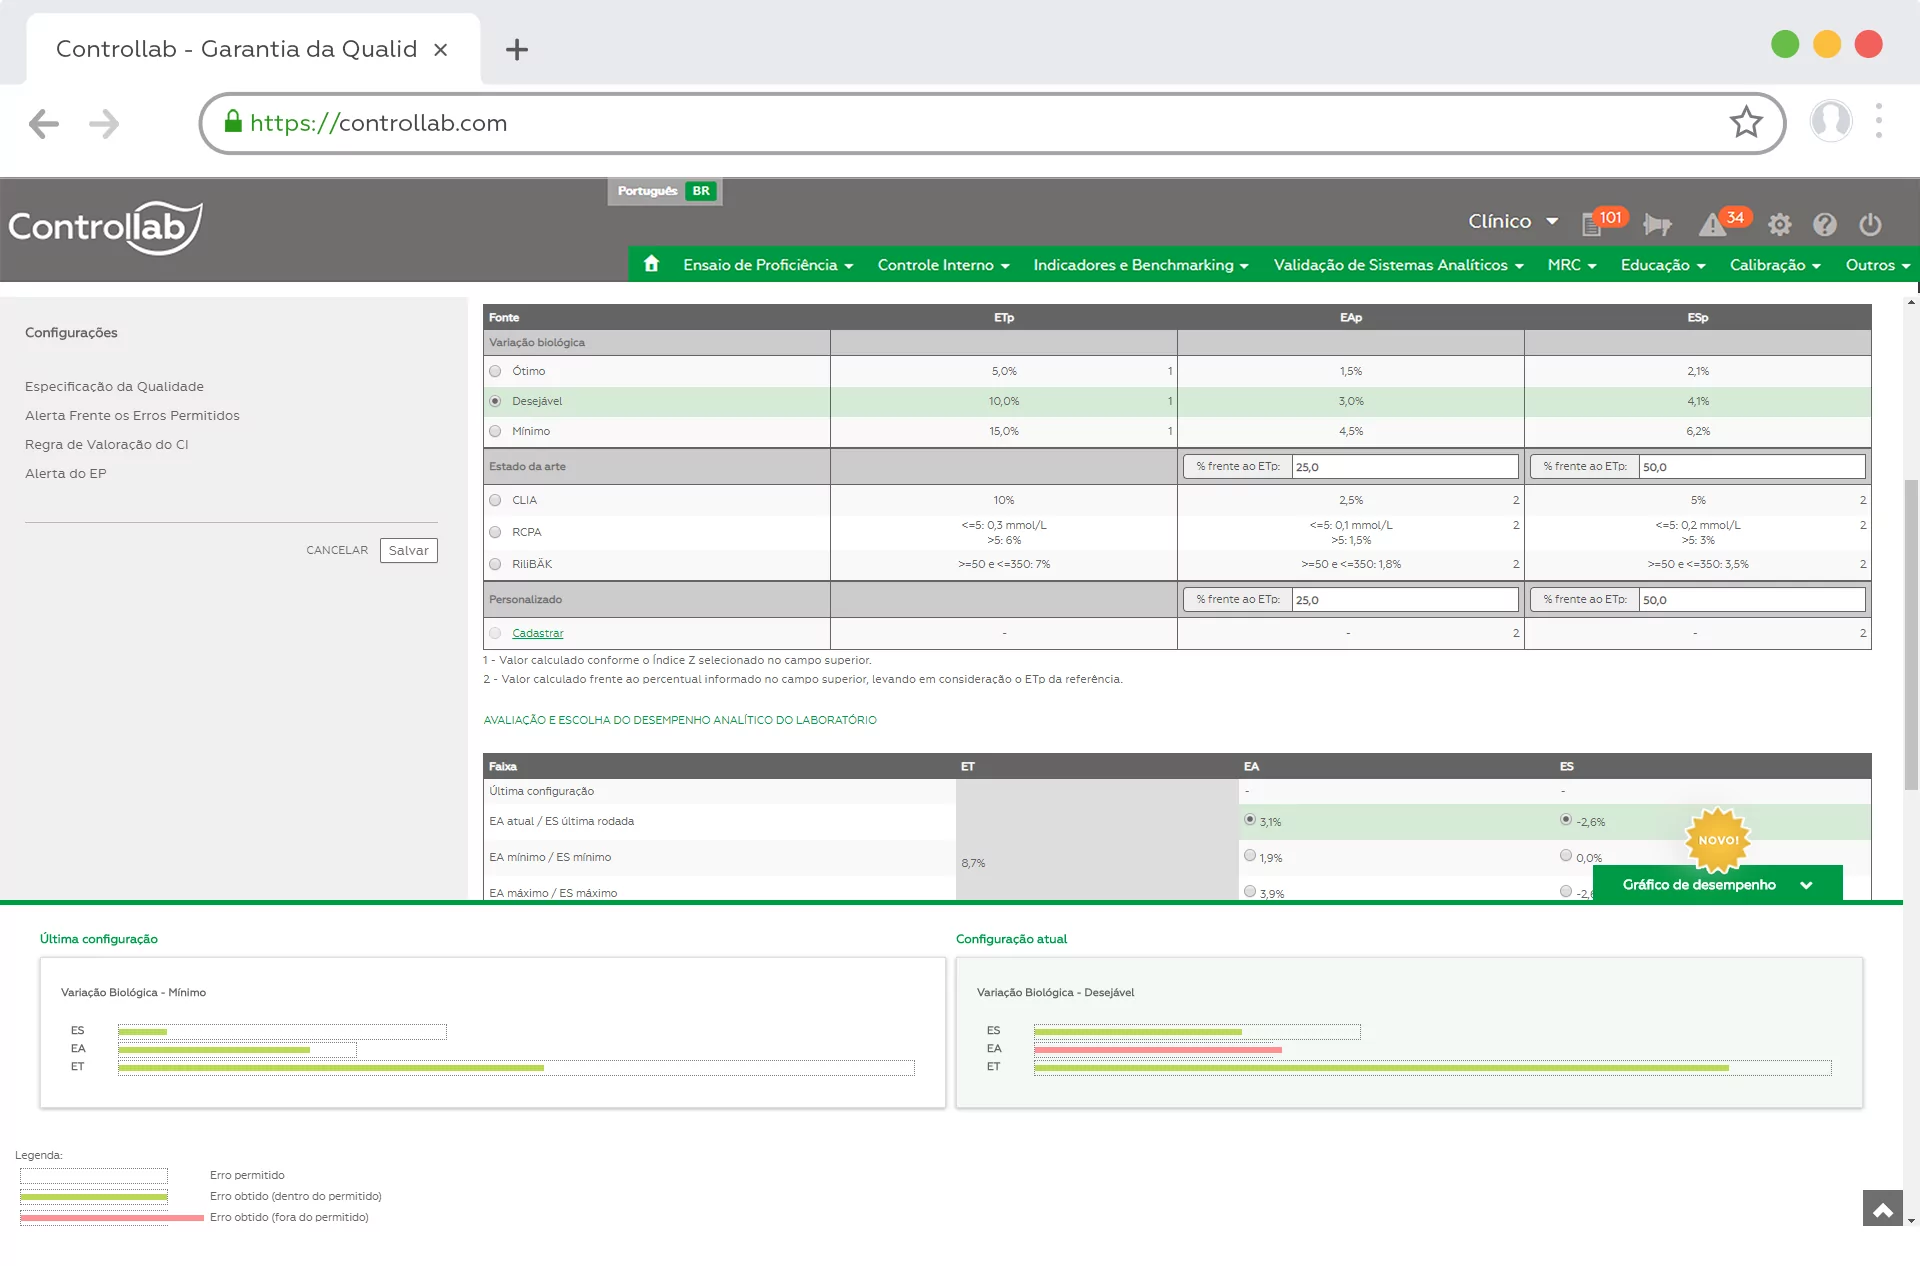The width and height of the screenshot is (1920, 1266).
Task: Open Alerta do EP settings item
Action: point(65,473)
